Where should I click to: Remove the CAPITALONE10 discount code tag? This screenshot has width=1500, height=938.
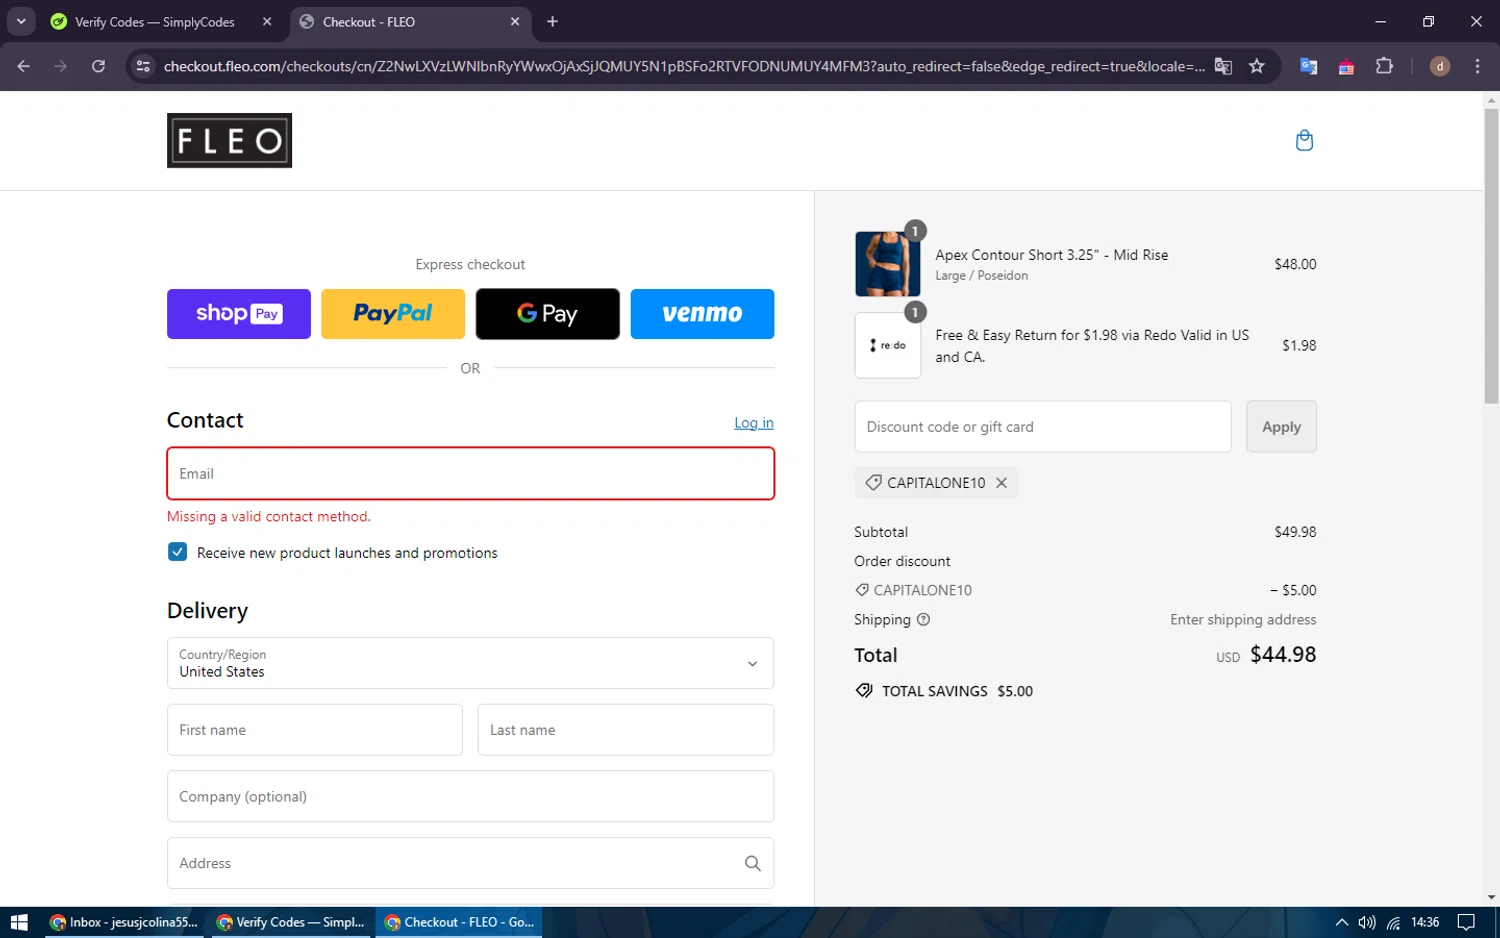tap(1001, 483)
